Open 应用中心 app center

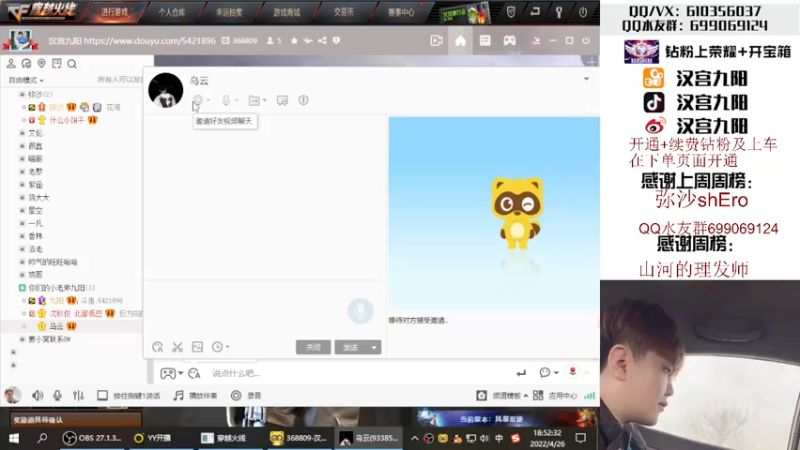point(555,395)
